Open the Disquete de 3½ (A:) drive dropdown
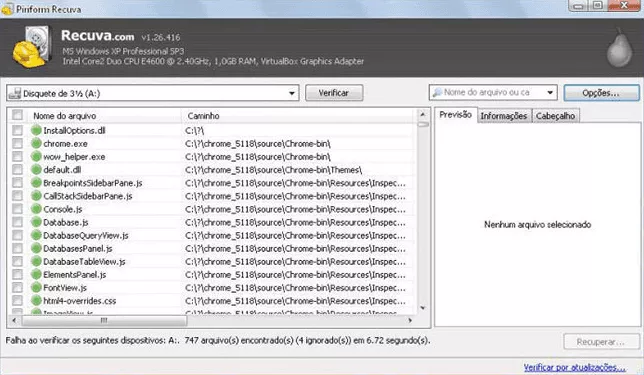This screenshot has width=644, height=375. (152, 93)
